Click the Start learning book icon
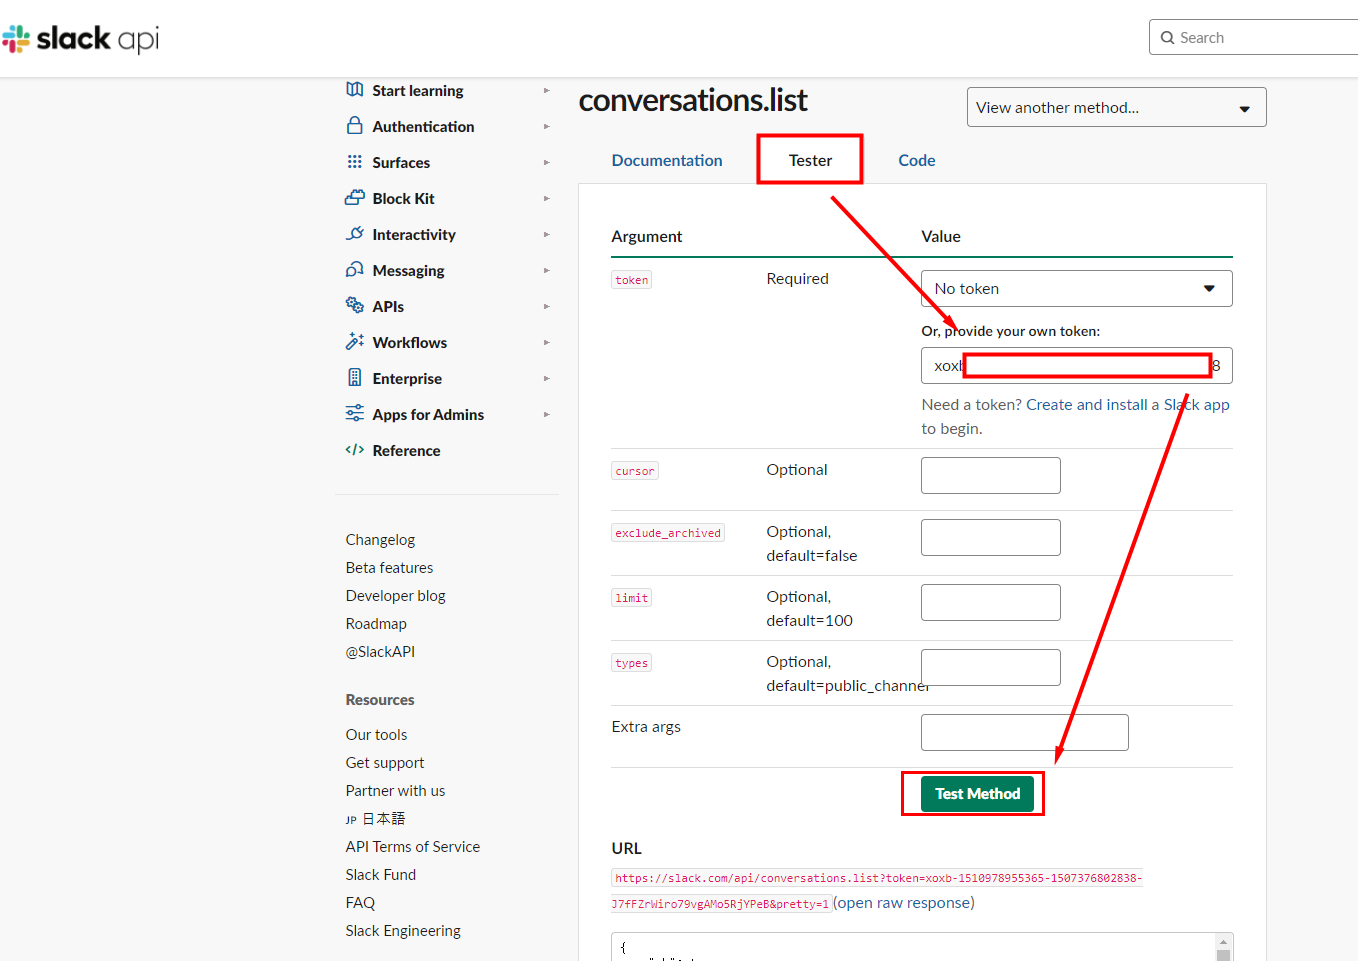 tap(355, 89)
